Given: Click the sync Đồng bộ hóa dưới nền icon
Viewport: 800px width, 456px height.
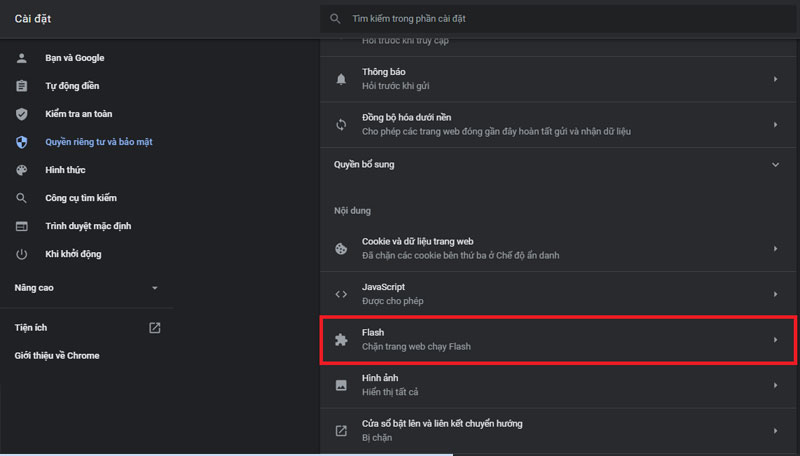Looking at the screenshot, I should click(x=341, y=124).
